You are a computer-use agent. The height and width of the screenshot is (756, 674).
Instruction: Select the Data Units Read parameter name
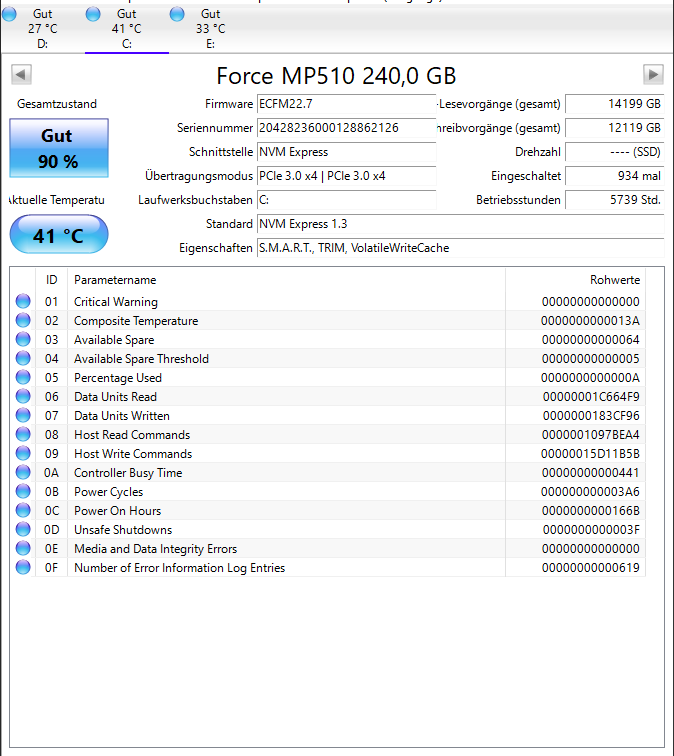pos(115,397)
